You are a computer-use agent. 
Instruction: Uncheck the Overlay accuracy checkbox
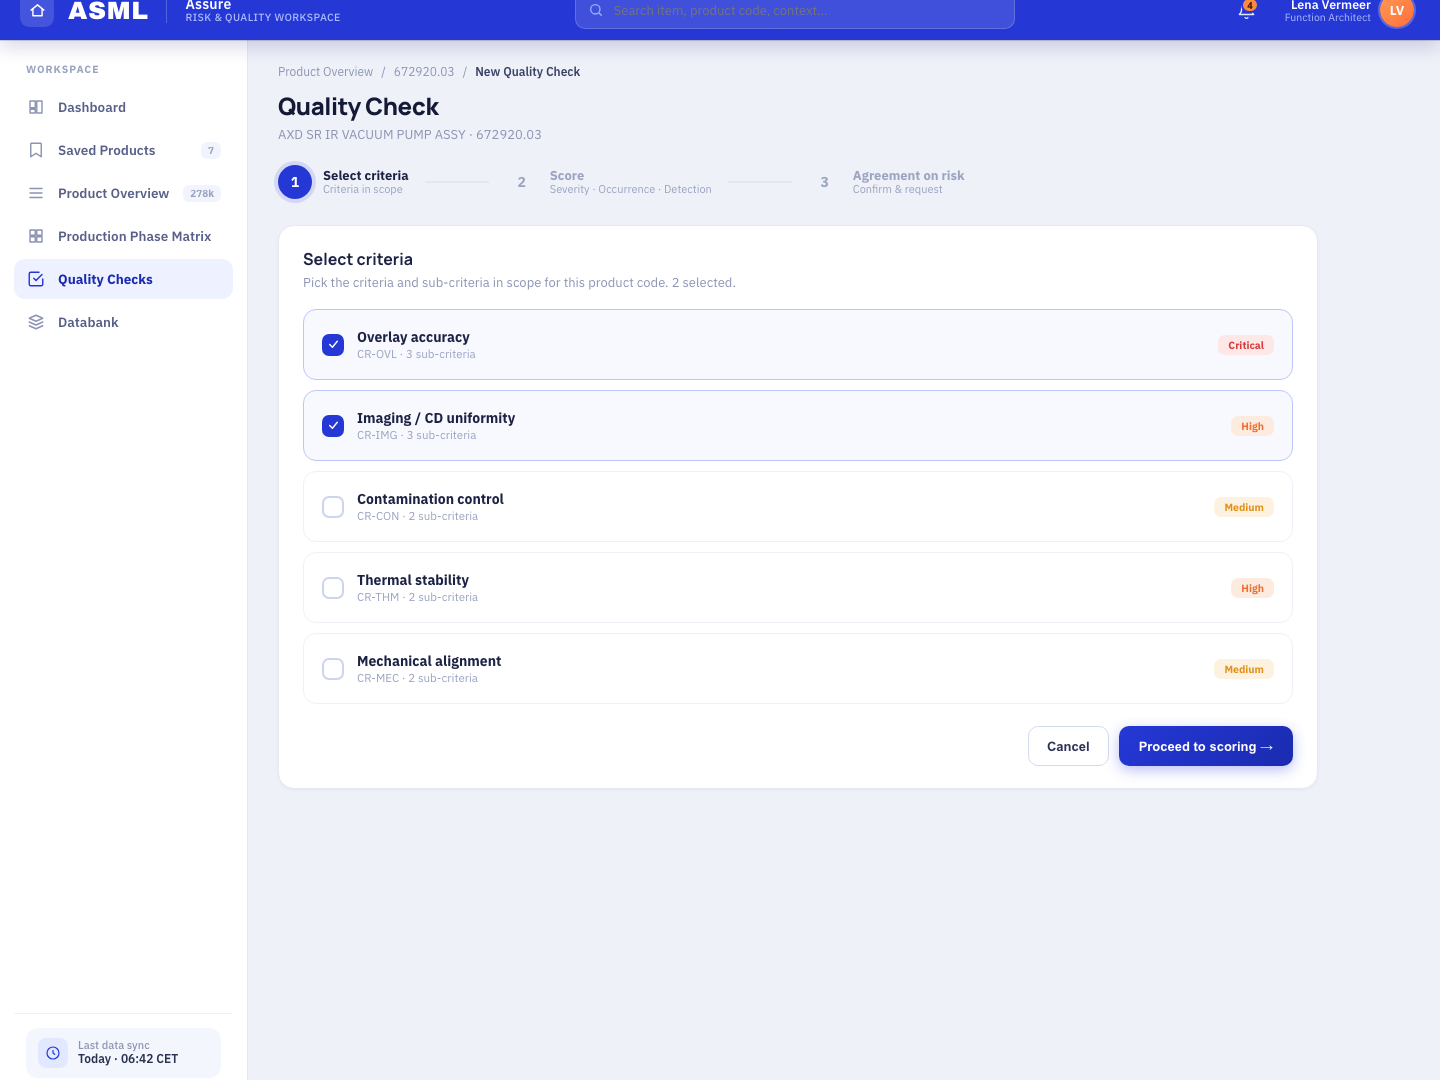tap(333, 345)
